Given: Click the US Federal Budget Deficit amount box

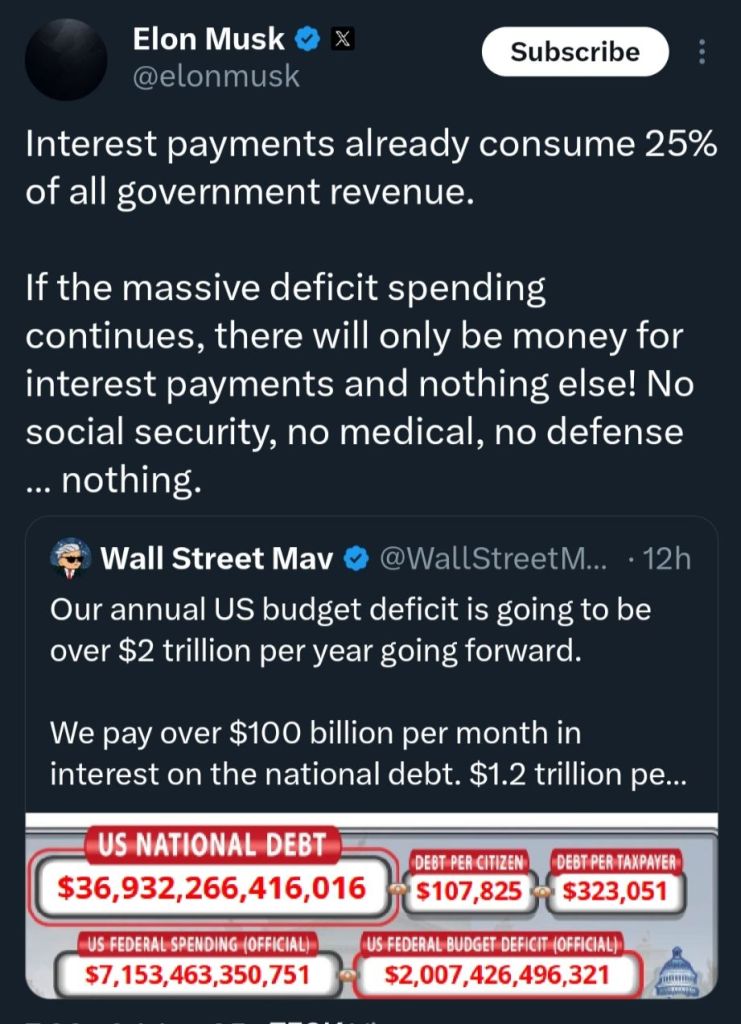Looking at the screenshot, I should (494, 973).
